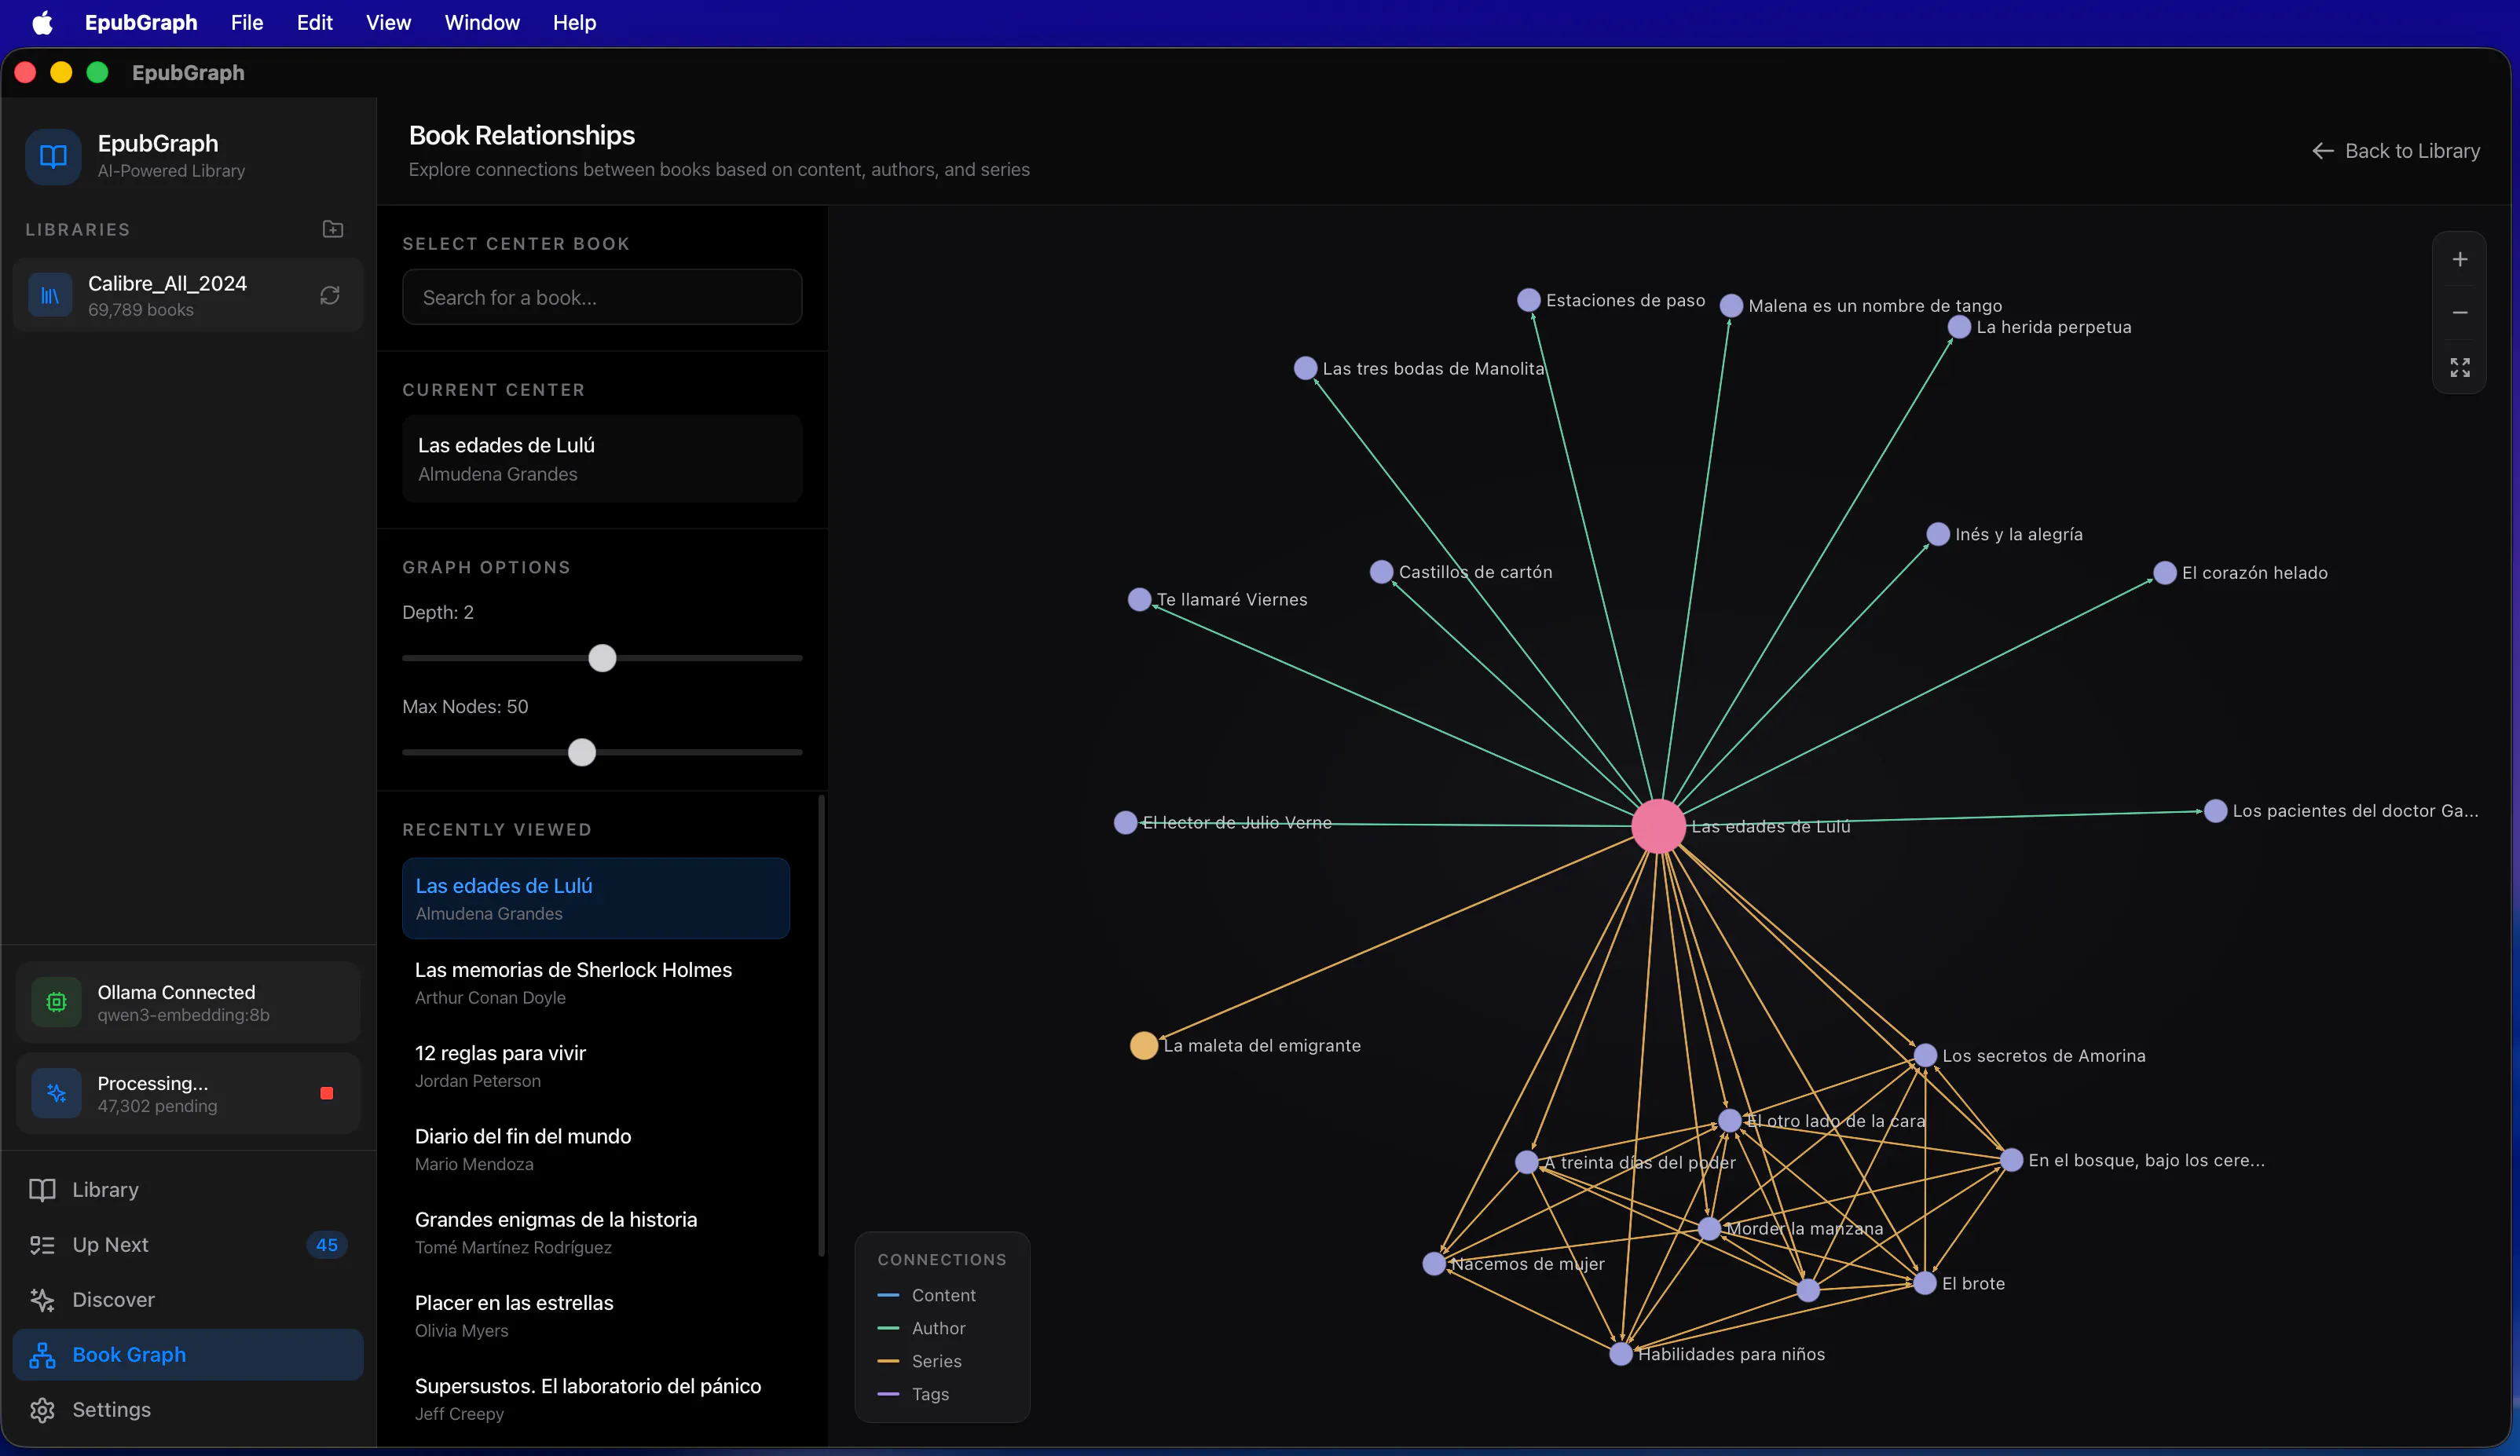
Task: Open the Discover section
Action: click(187, 1300)
